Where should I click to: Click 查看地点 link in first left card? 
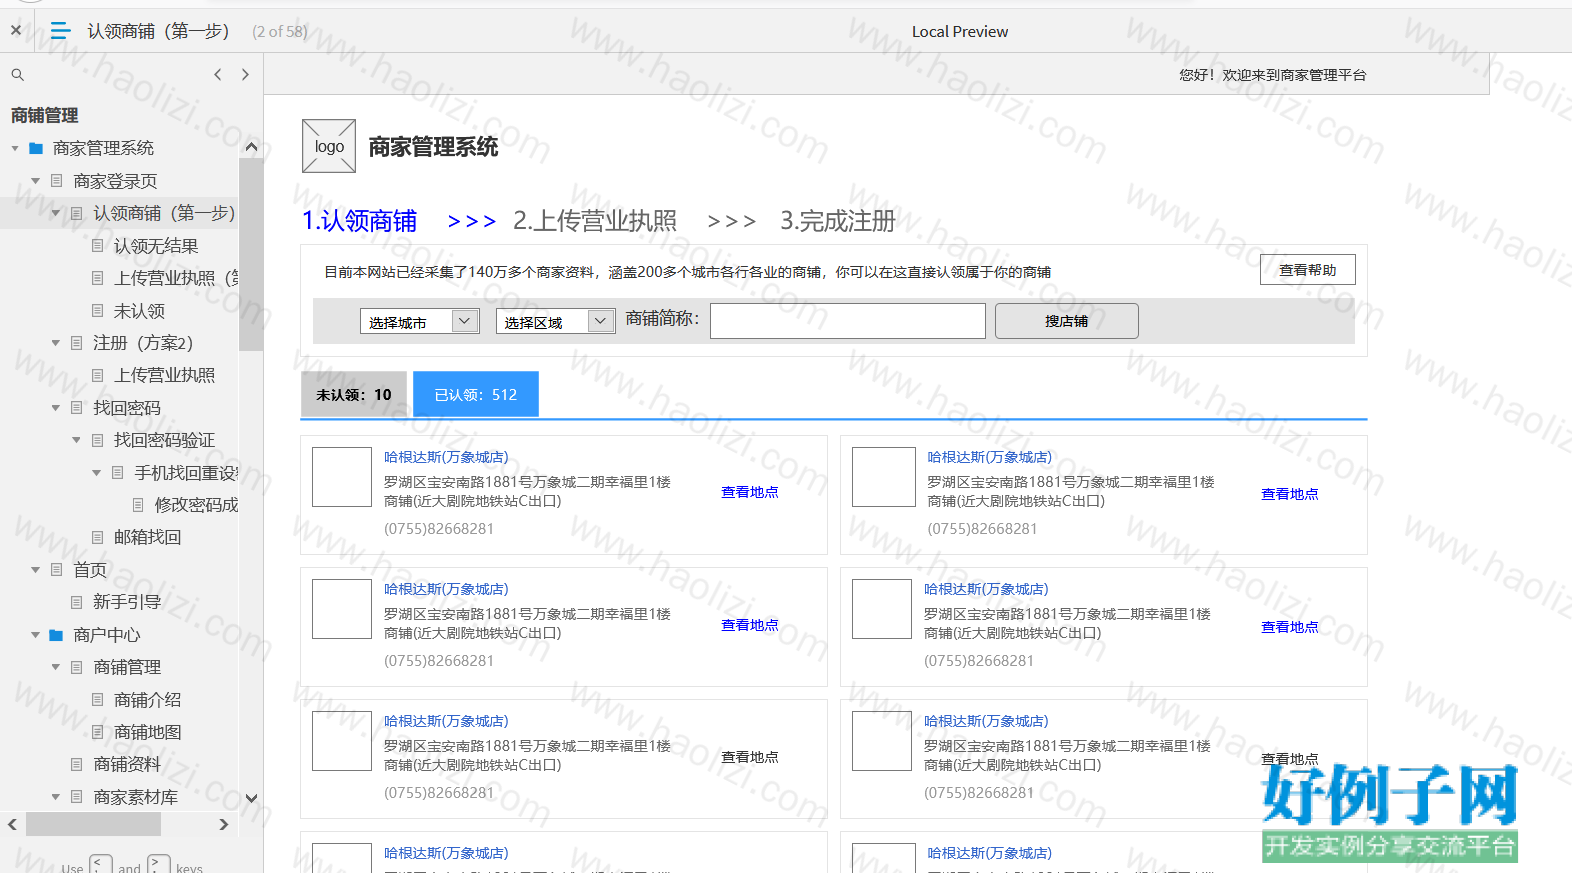(750, 492)
